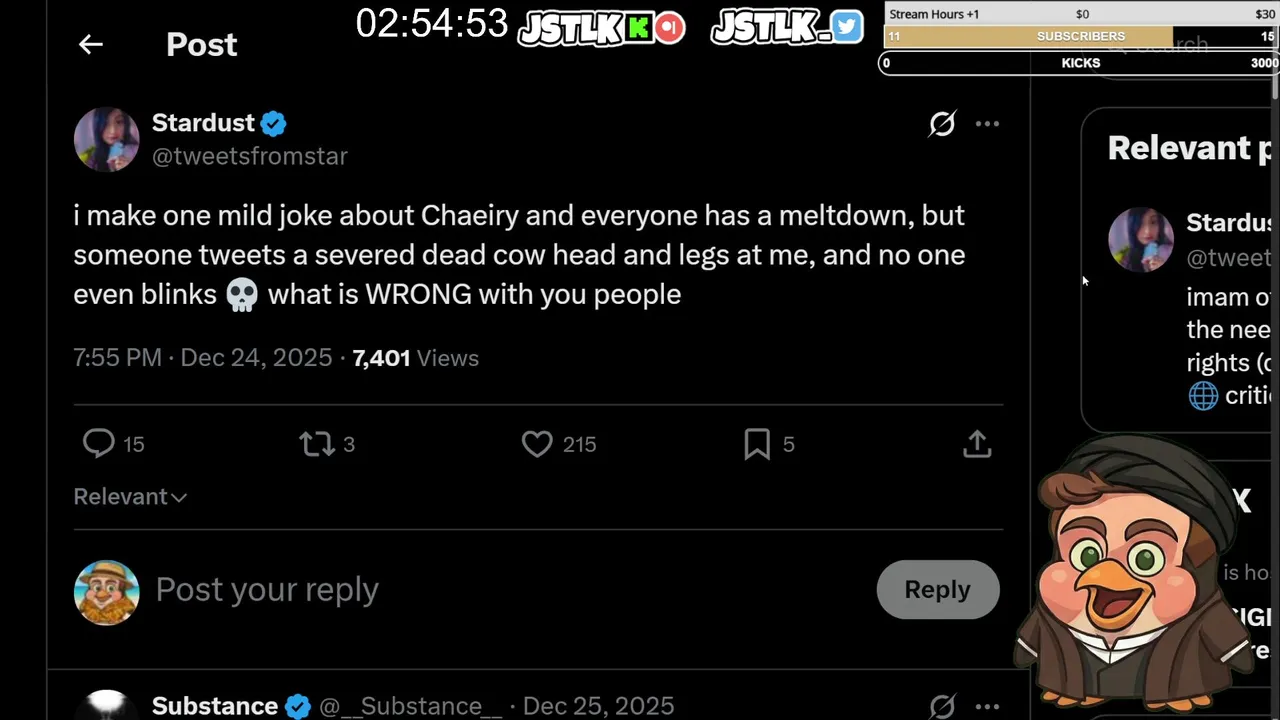Like the post with heart icon
Screen dimensions: 1280x720
tap(537, 443)
